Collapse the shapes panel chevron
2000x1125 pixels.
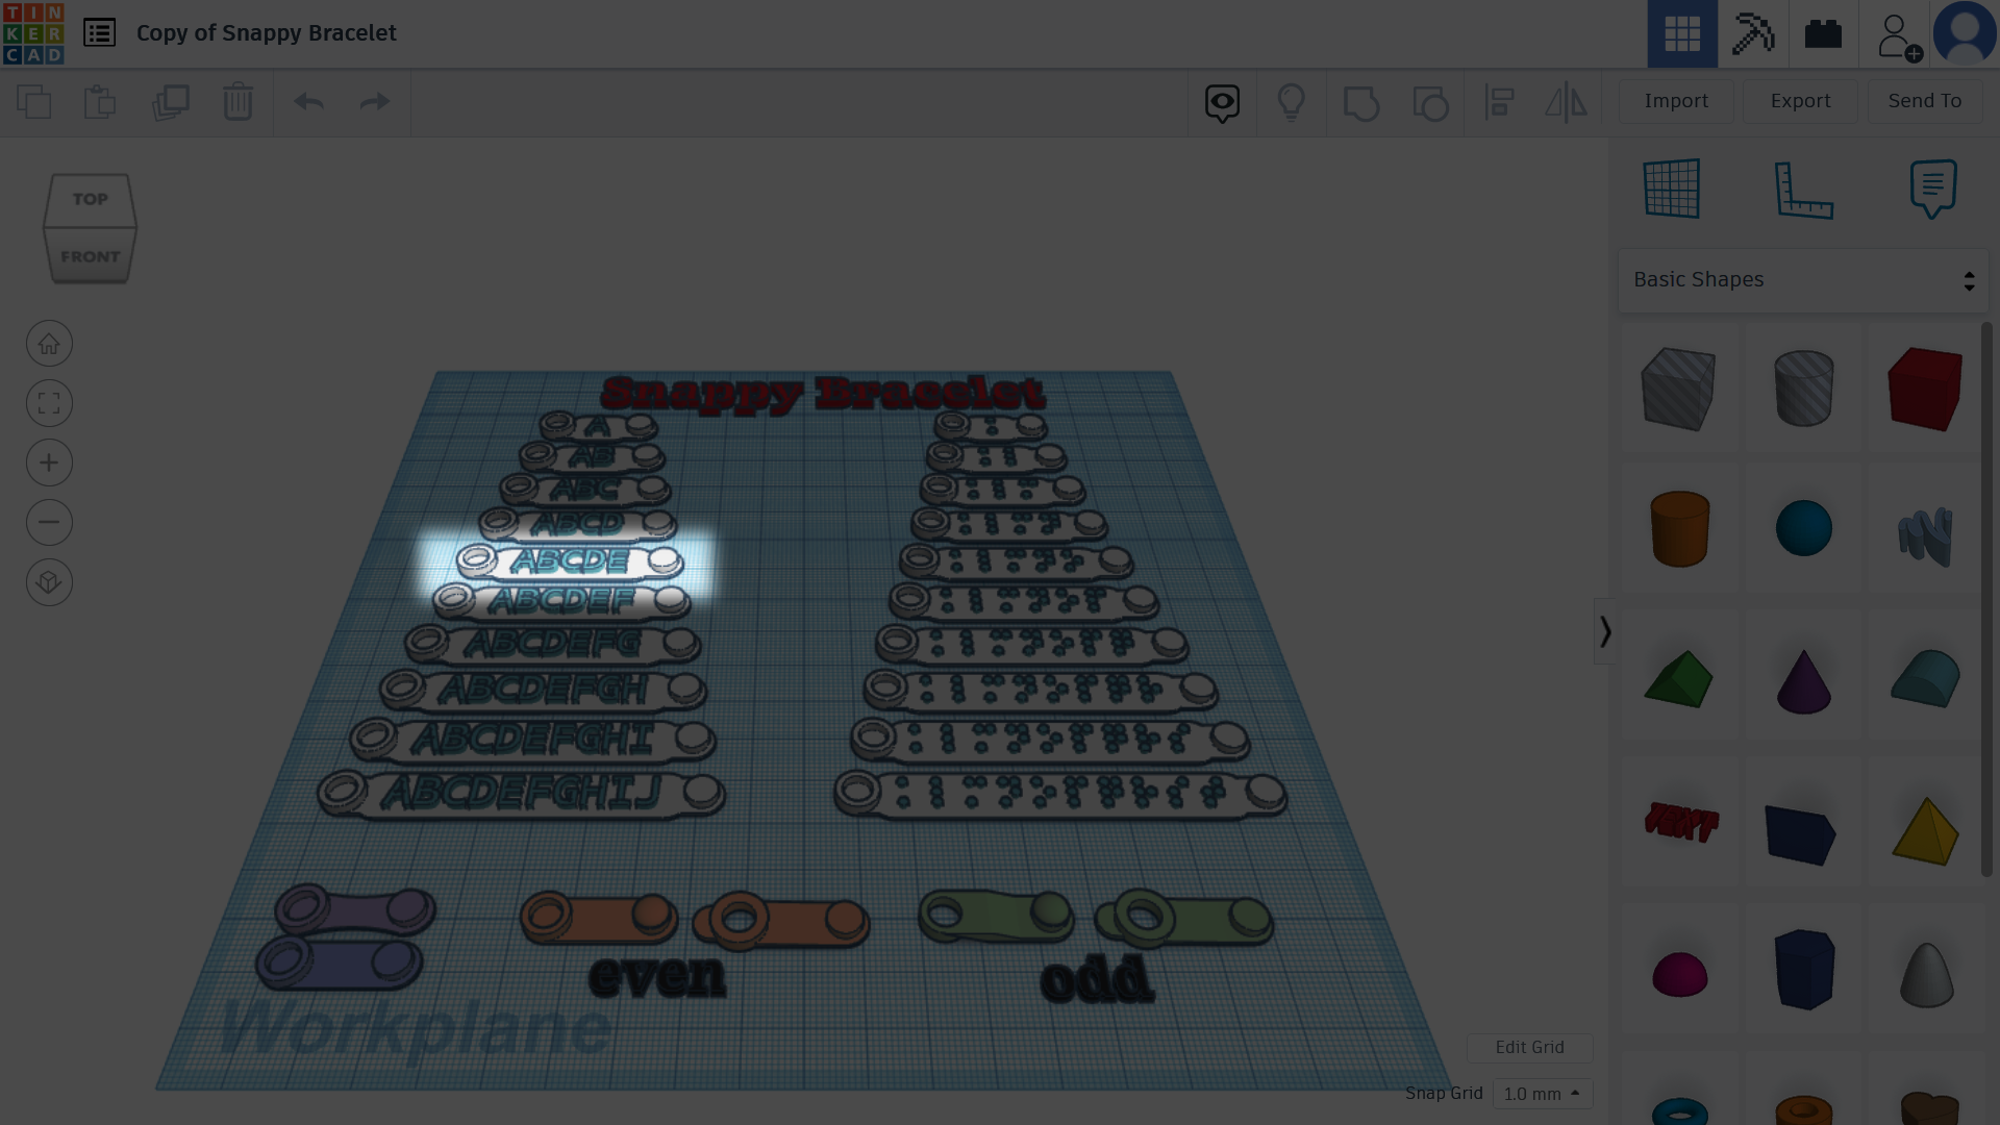pos(1605,631)
